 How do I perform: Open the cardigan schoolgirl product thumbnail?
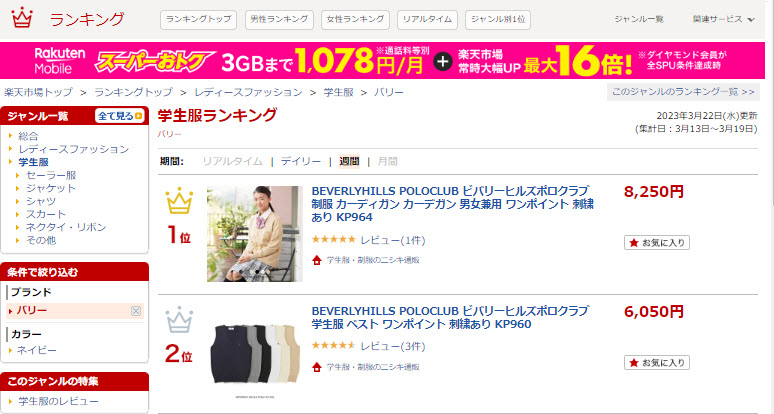tap(255, 234)
